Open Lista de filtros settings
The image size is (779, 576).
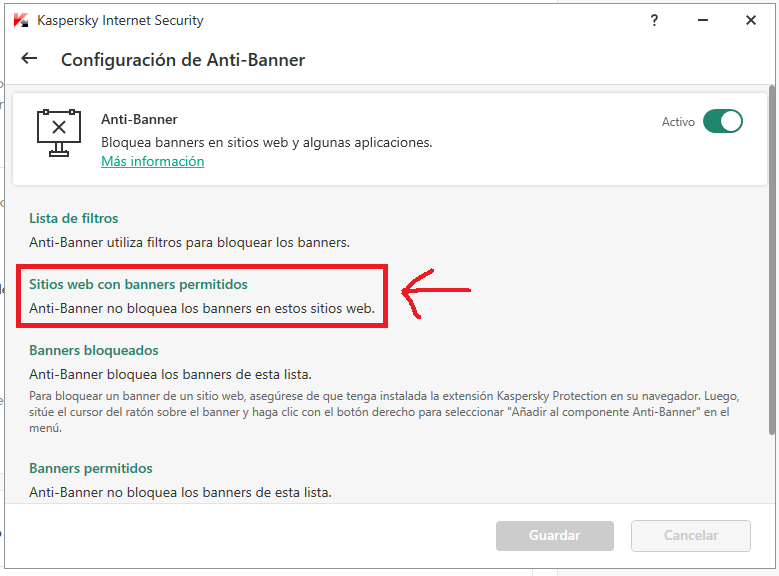tap(74, 219)
